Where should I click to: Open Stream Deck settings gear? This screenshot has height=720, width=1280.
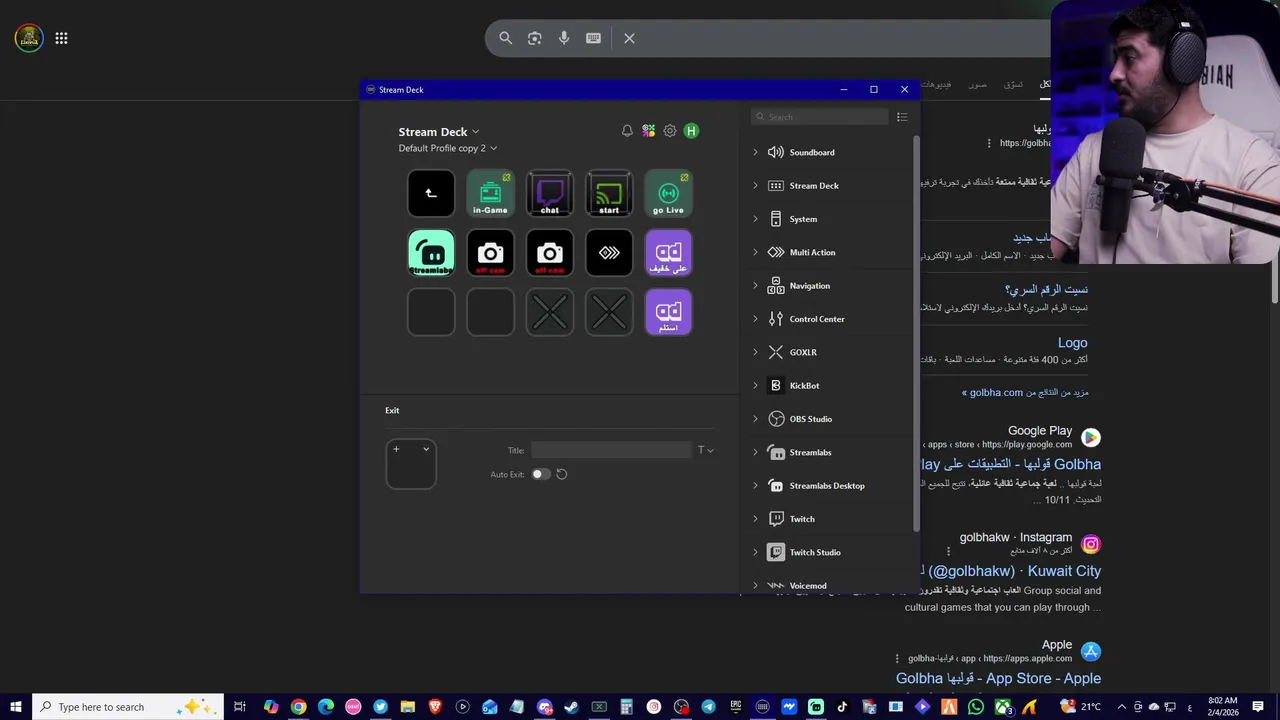pyautogui.click(x=670, y=131)
